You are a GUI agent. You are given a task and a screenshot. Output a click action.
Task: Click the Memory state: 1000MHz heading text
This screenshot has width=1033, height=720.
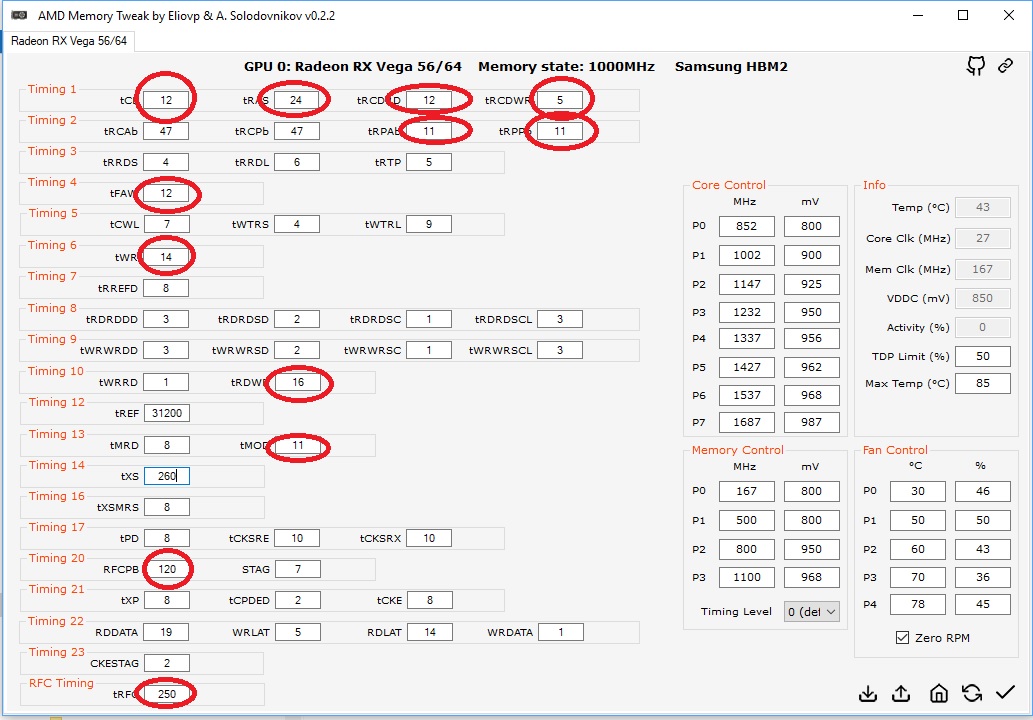[566, 67]
